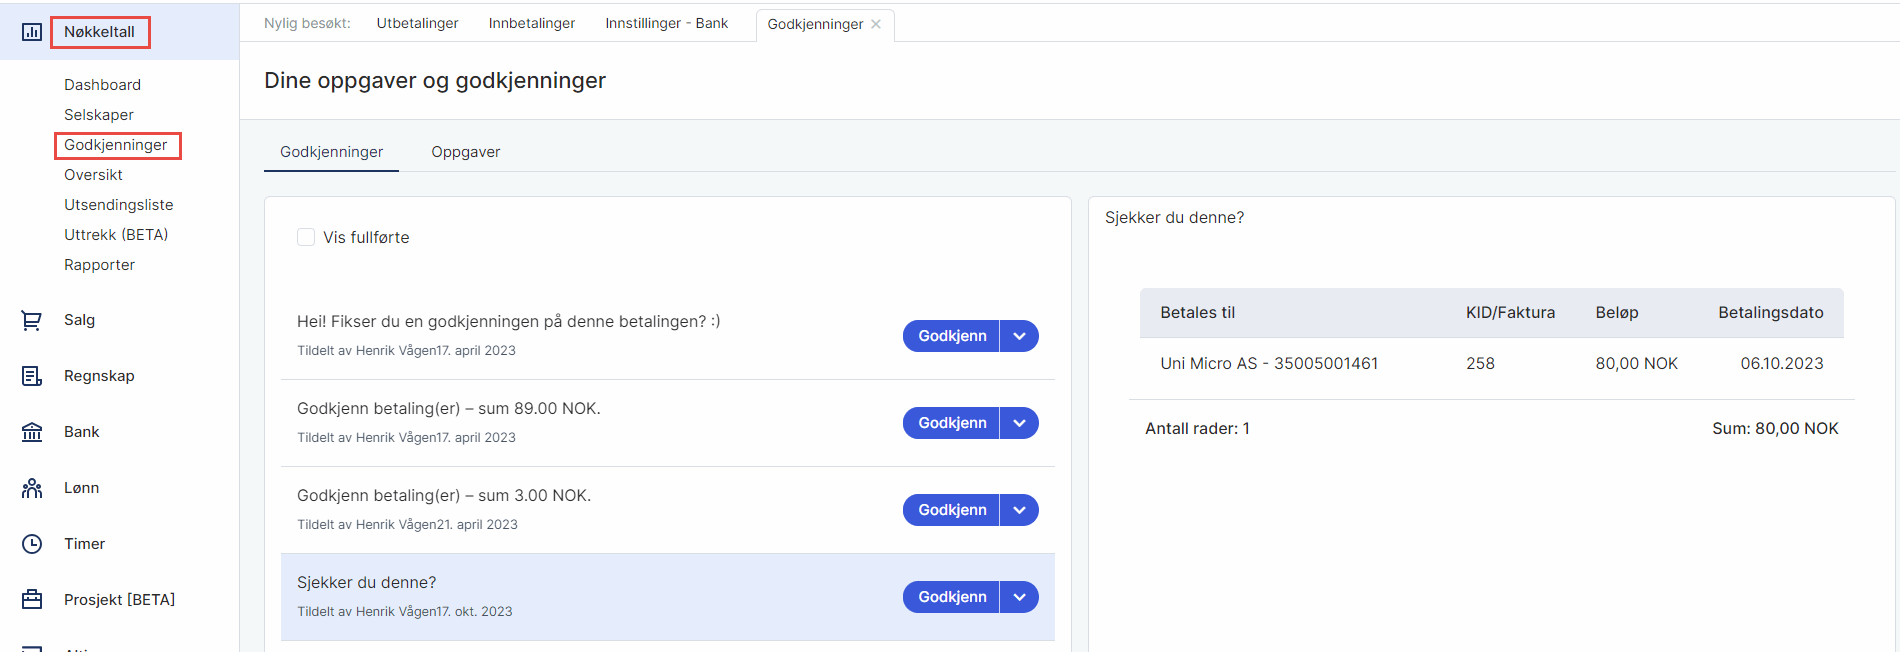The height and width of the screenshot is (652, 1900).
Task: Click the Betales til column header
Action: tap(1197, 313)
